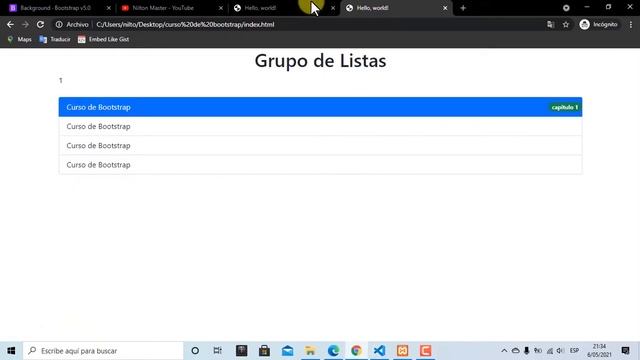The width and height of the screenshot is (640, 360).
Task: Close the Background - Bootstrap tab
Action: click(x=109, y=8)
